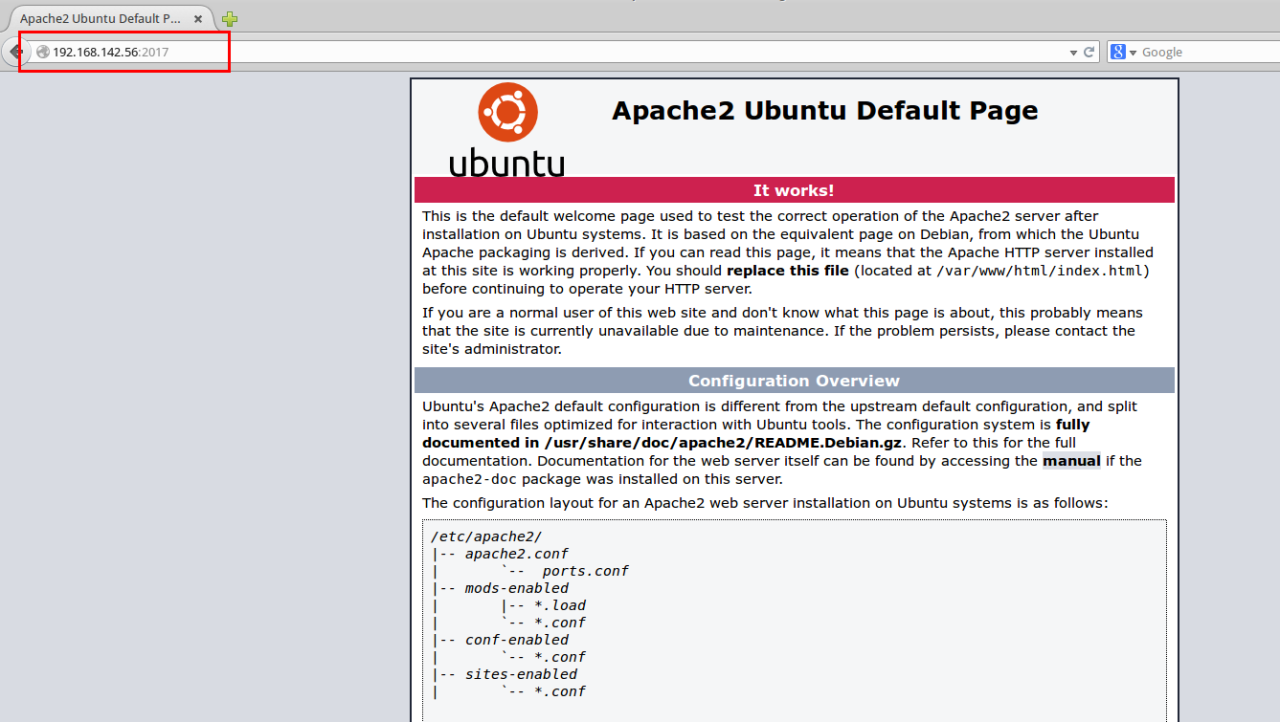Screen dimensions: 1280x722
Task: Click the apache2-doc package name
Action: coord(468,479)
